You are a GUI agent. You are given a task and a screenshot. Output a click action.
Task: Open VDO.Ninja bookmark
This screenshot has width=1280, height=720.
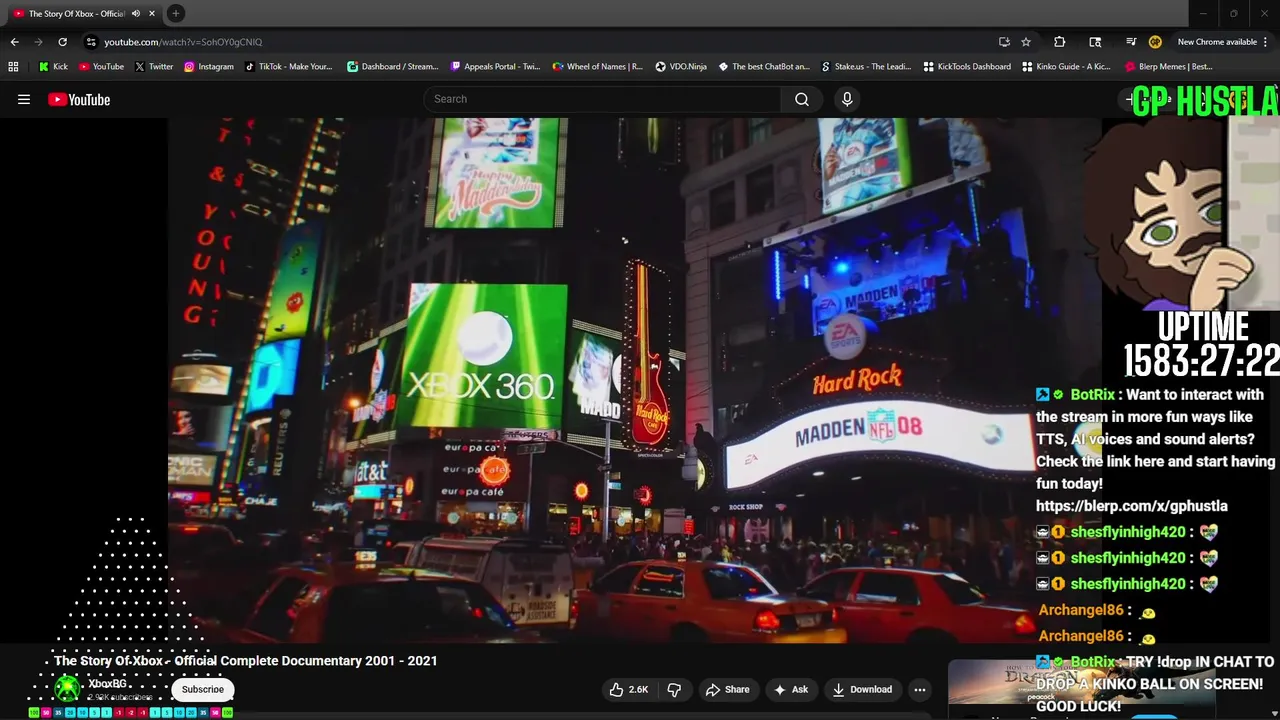(x=681, y=67)
